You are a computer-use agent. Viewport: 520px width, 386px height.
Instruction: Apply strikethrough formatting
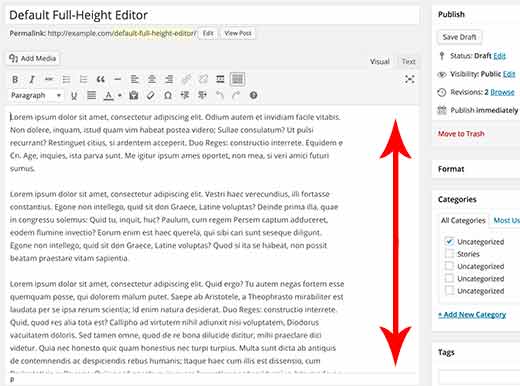click(49, 79)
